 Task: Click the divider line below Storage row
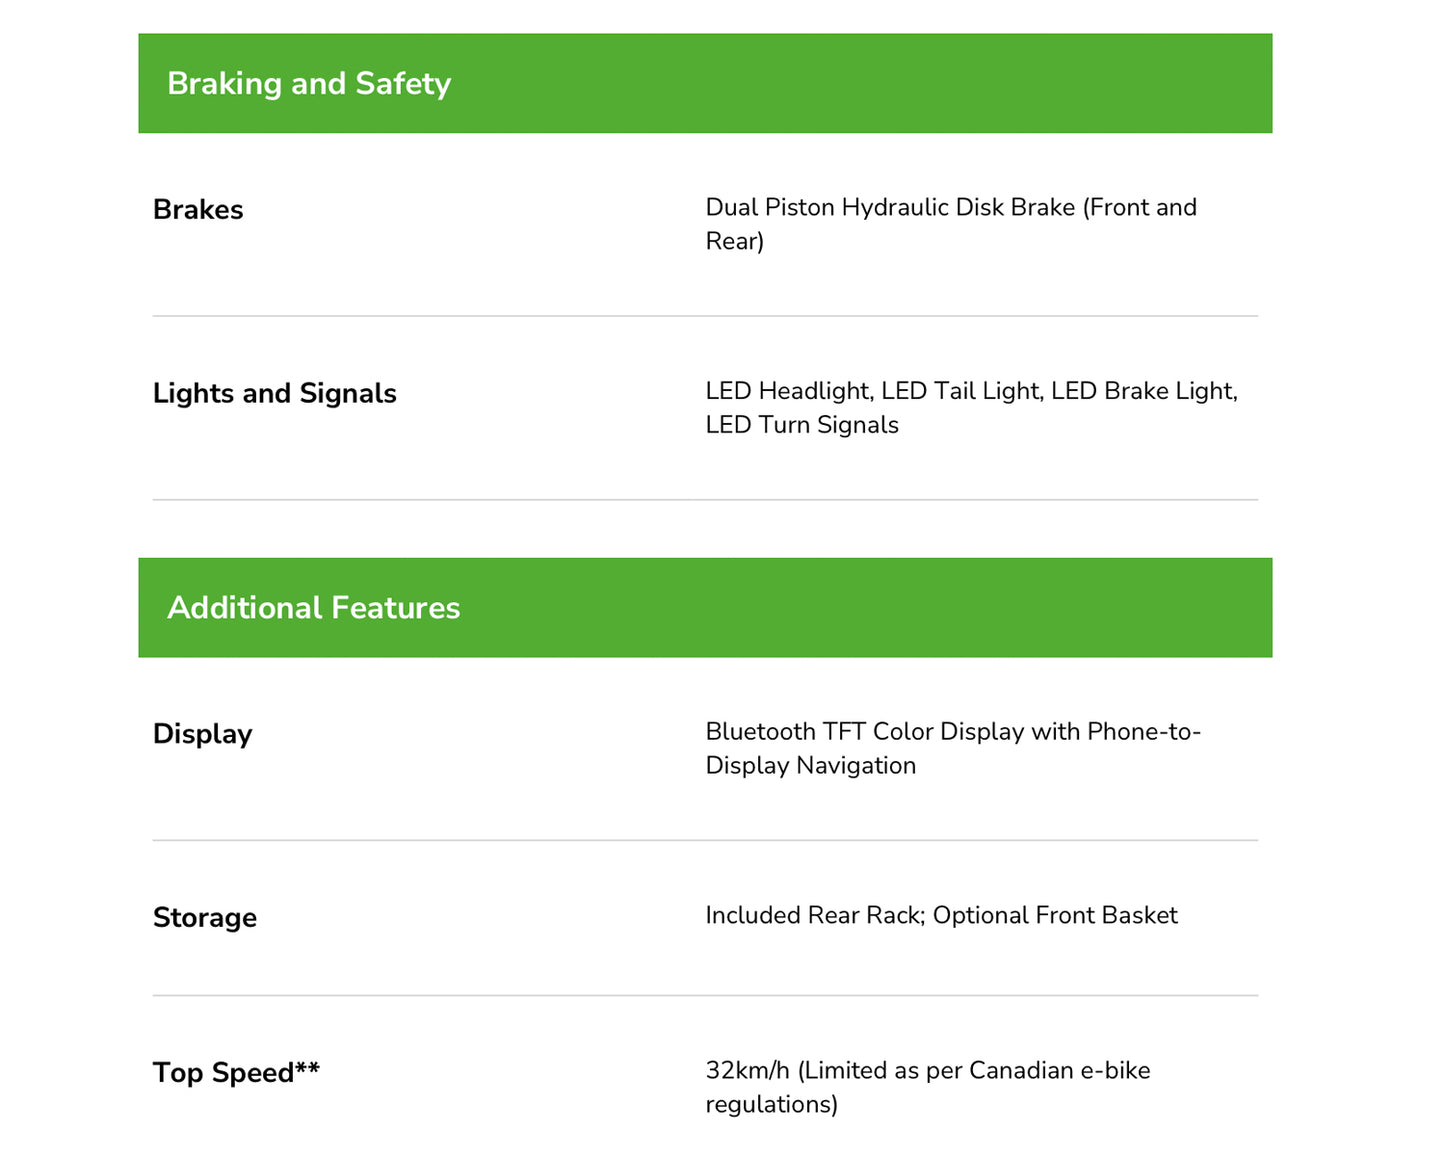(x=705, y=996)
